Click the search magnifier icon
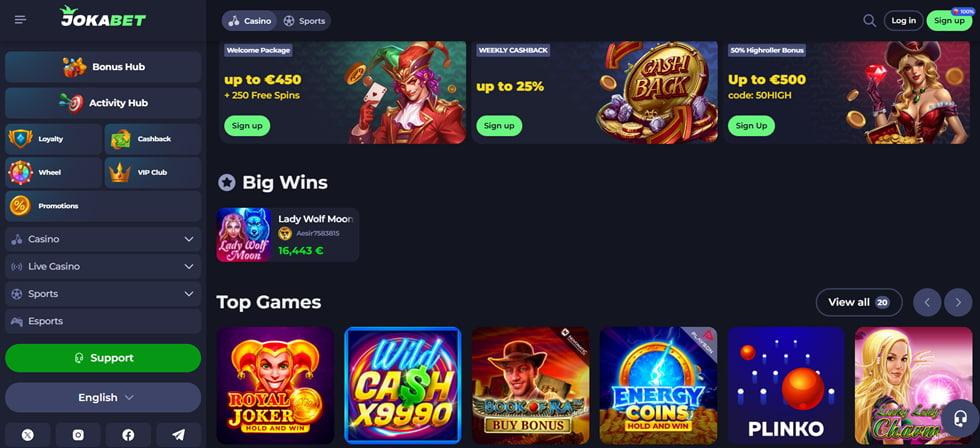The height and width of the screenshot is (448, 980). (x=869, y=21)
